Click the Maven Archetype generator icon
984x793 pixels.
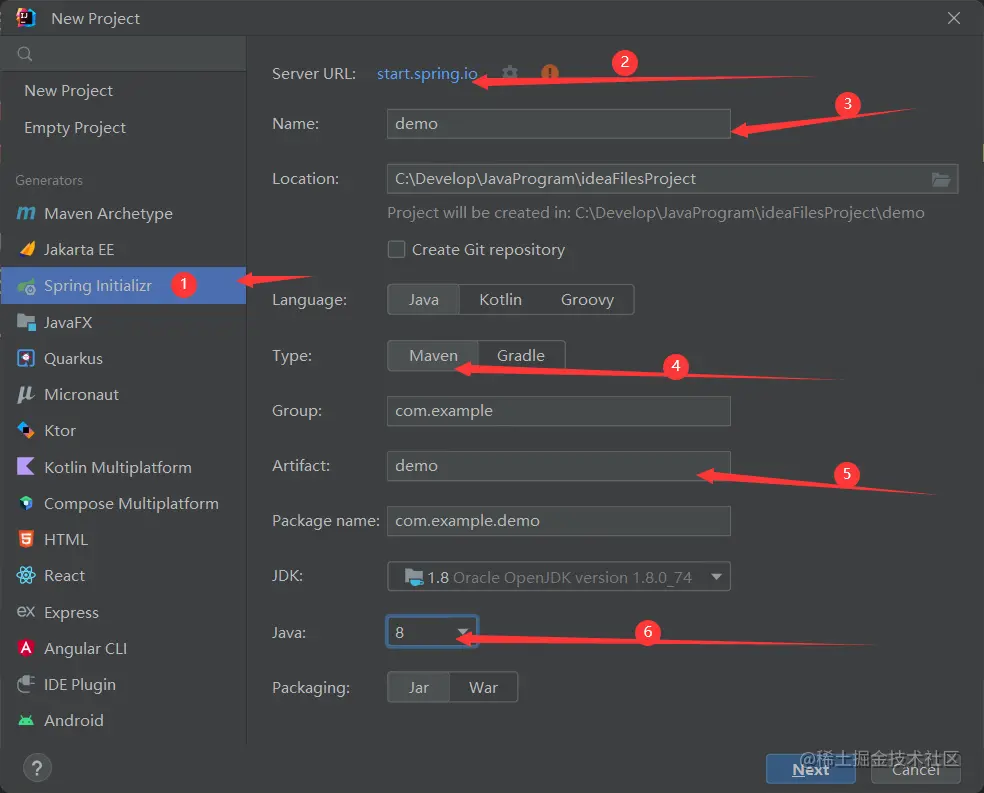click(26, 213)
